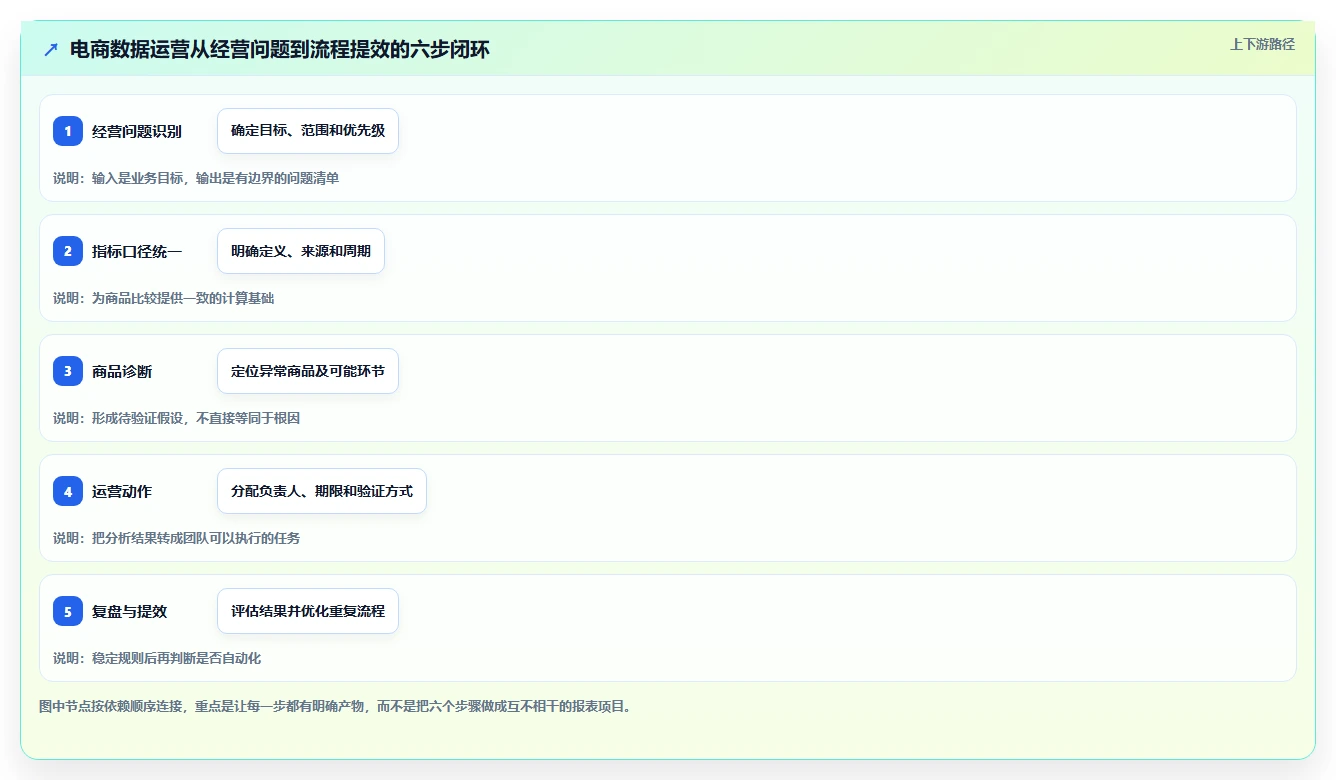Click note 说明：为商品比较提供一致的计算基础
Image resolution: width=1336 pixels, height=780 pixels.
(x=163, y=298)
